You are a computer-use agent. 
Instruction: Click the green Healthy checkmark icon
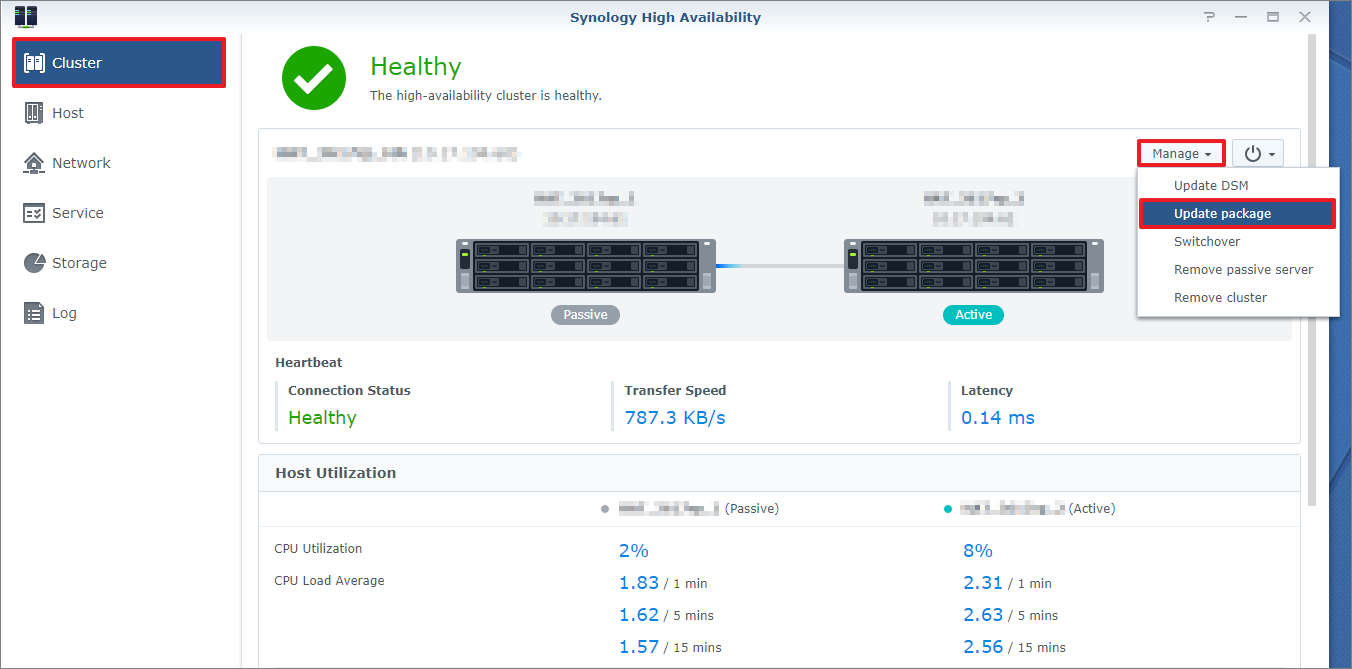pyautogui.click(x=314, y=78)
